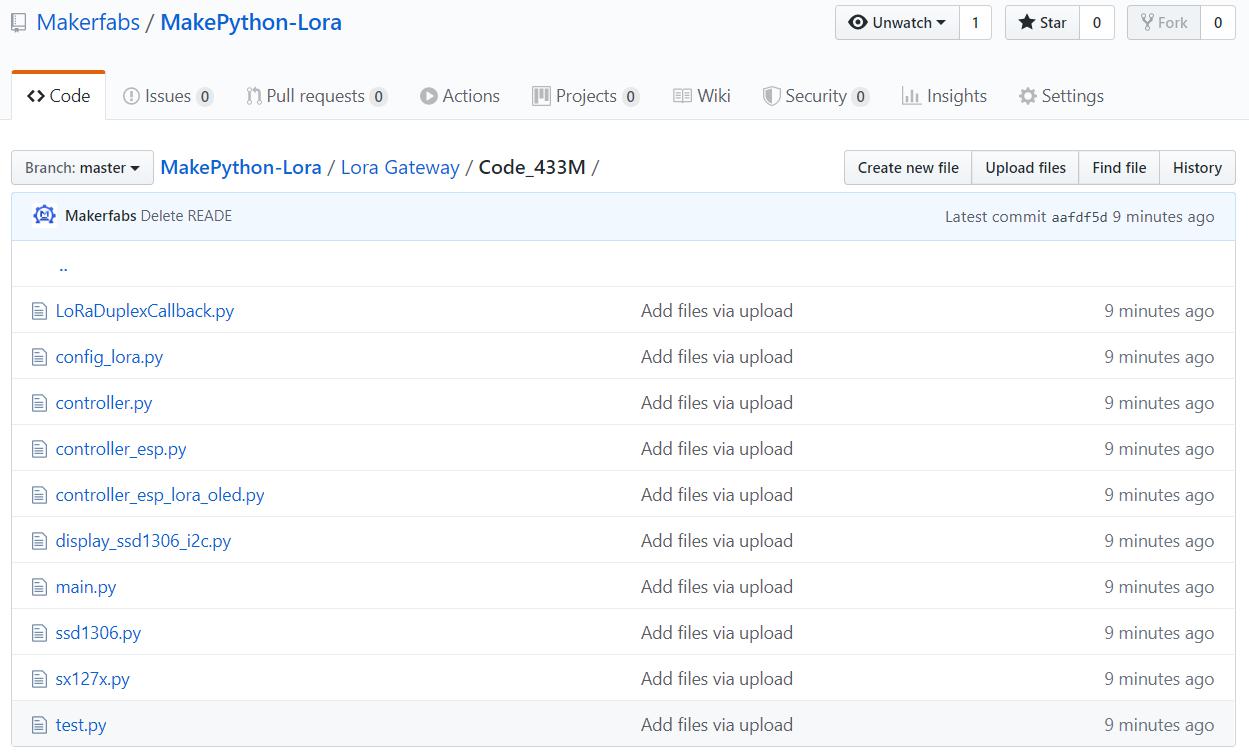Click file icon next to display_ssd1306_i2c.py

pos(39,541)
